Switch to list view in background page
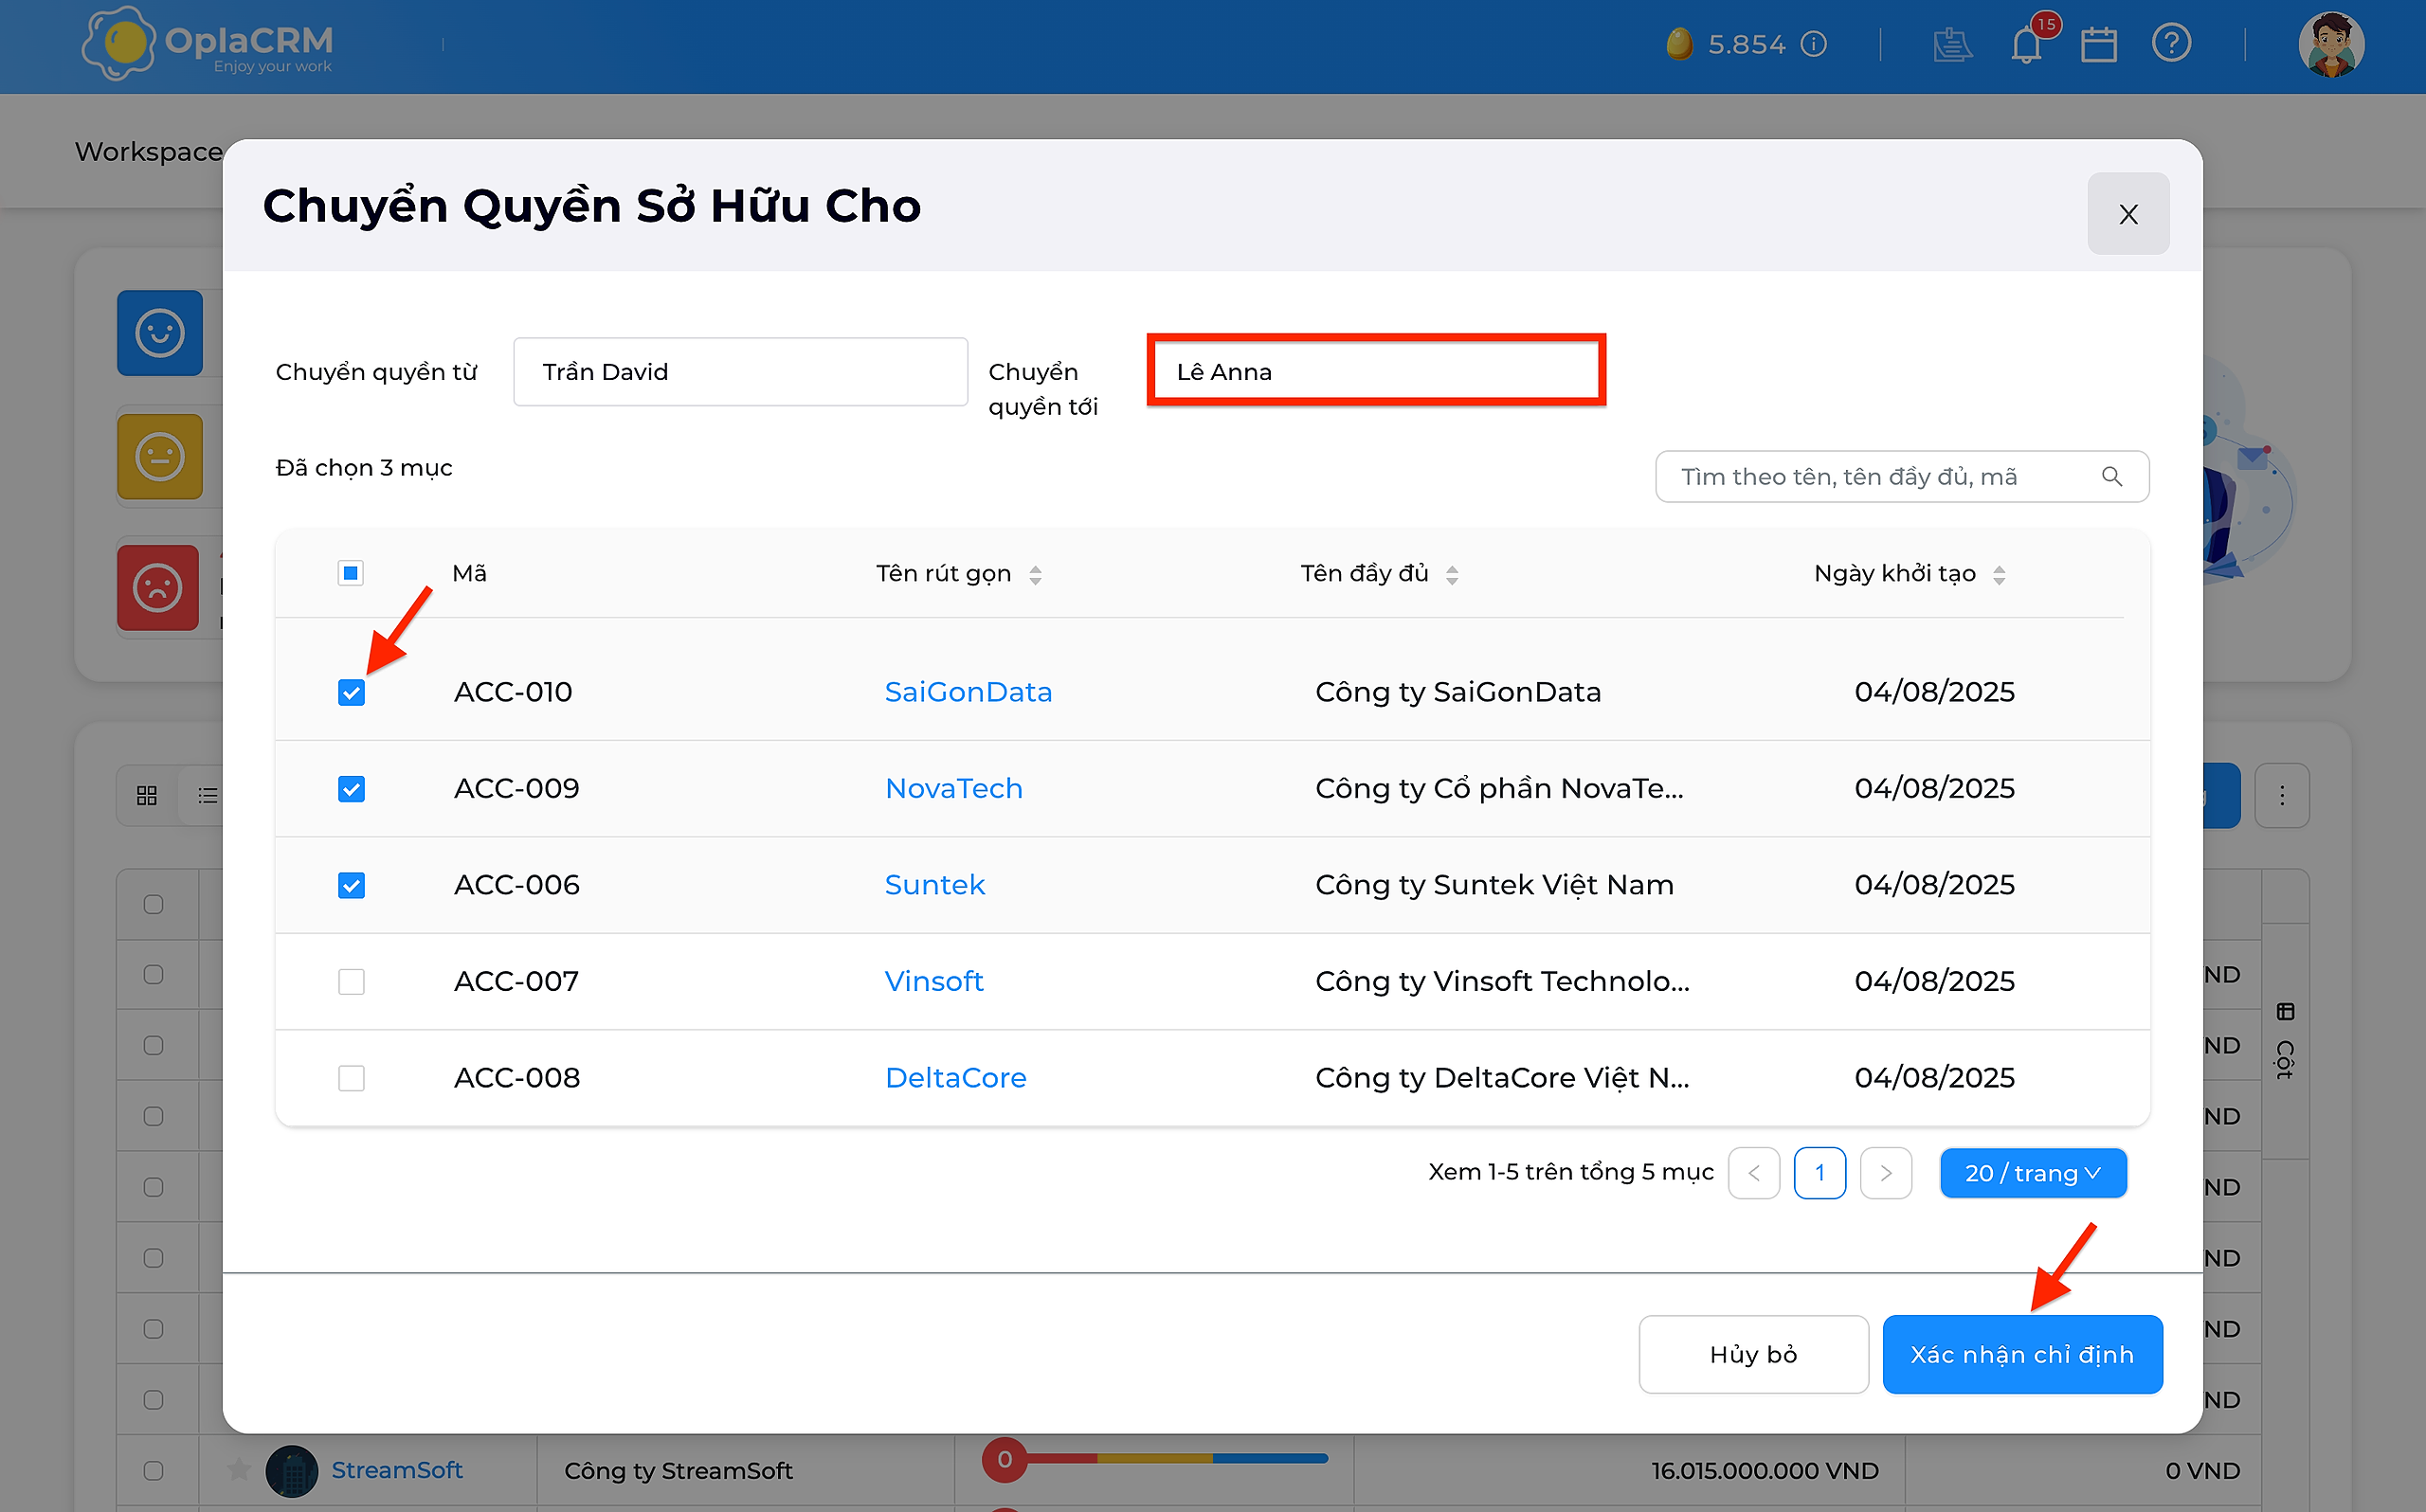Image resolution: width=2426 pixels, height=1512 pixels. pyautogui.click(x=207, y=795)
